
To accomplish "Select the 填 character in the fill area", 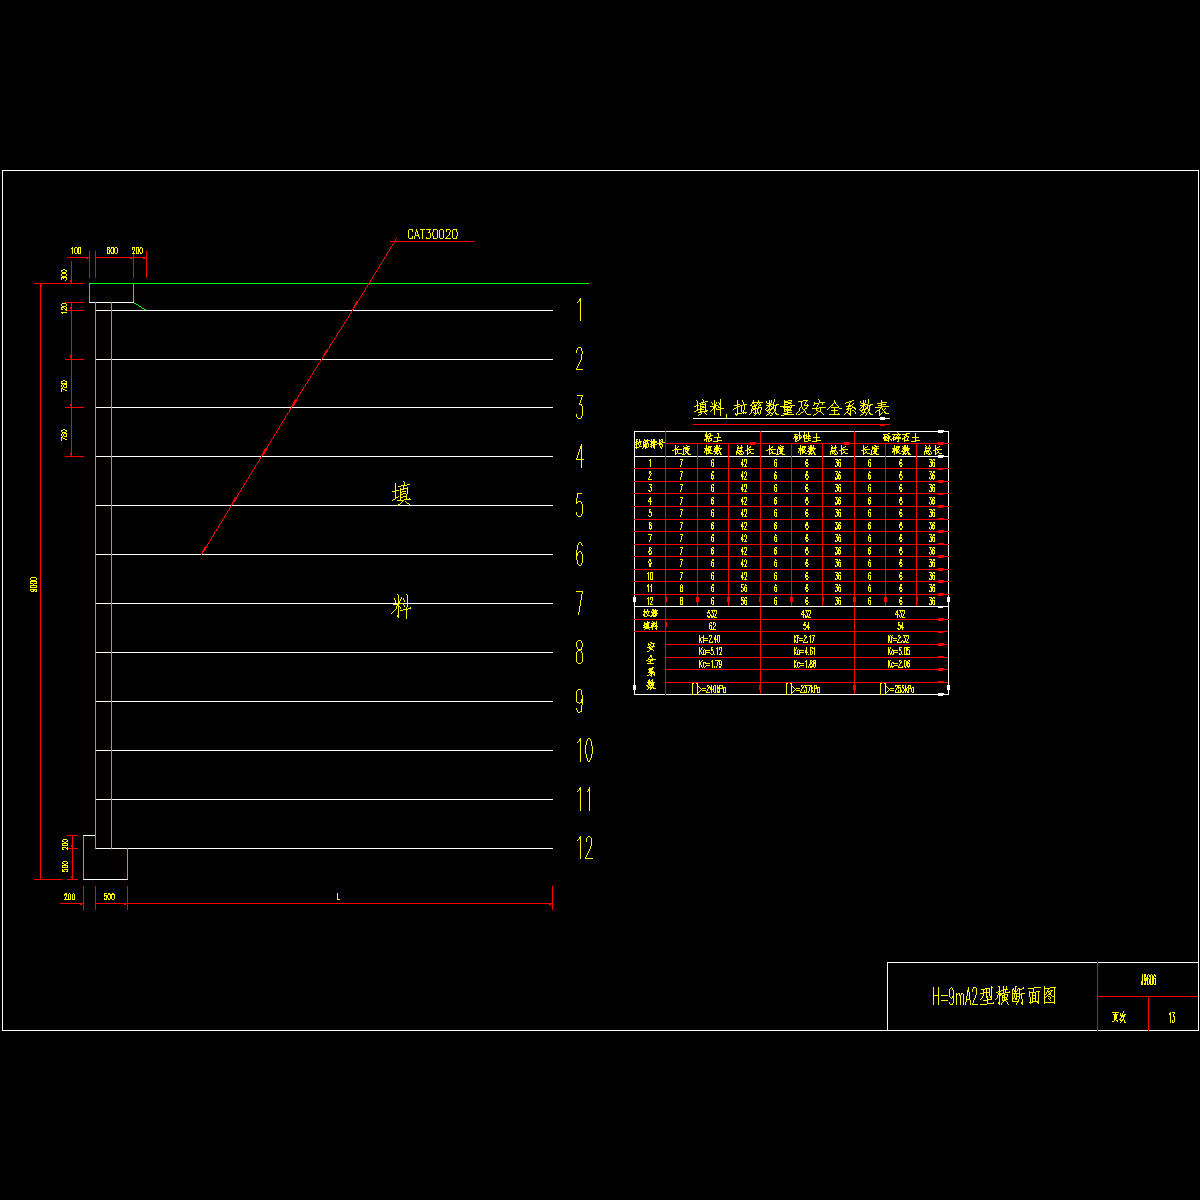I will point(401,493).
